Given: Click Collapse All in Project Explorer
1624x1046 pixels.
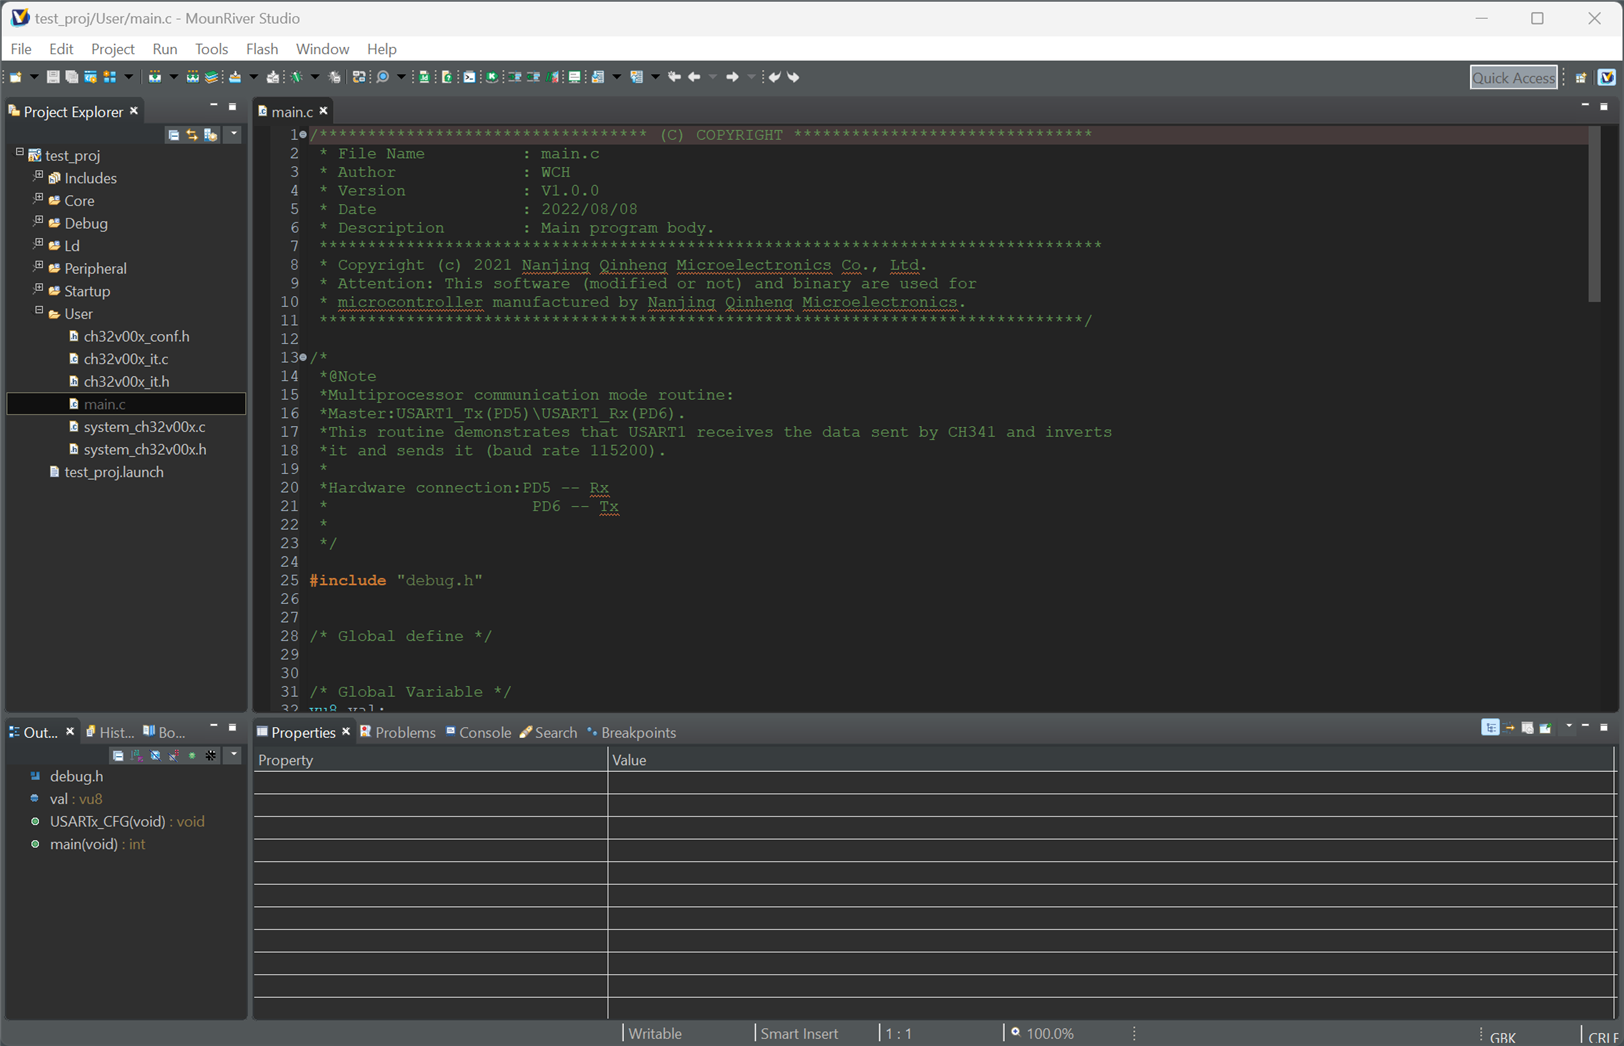Looking at the screenshot, I should point(173,135).
